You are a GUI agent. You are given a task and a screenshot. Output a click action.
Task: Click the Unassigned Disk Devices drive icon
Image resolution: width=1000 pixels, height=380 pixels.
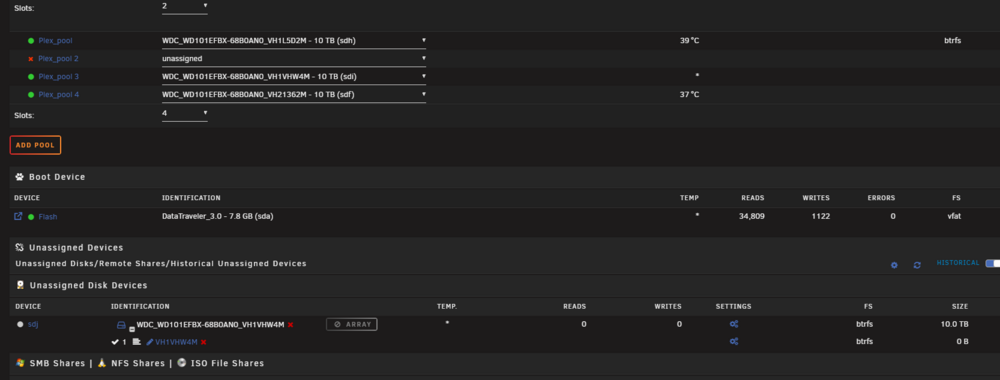pos(20,285)
